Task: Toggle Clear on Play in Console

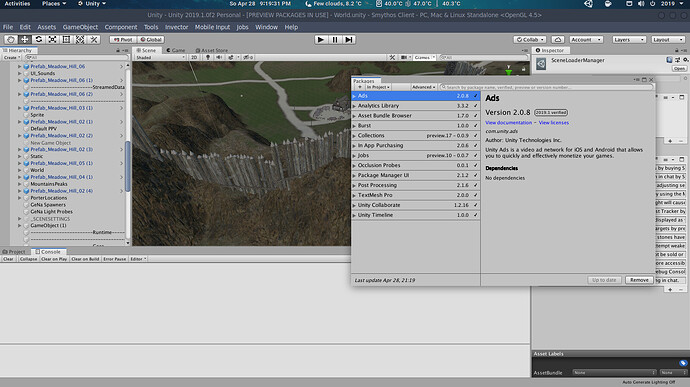Action: click(54, 259)
